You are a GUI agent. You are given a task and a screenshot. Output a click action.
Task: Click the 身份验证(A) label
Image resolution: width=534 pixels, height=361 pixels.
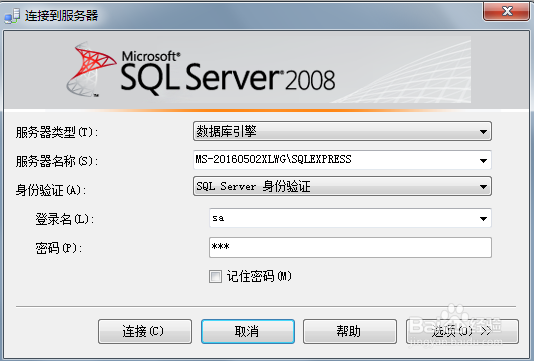(51, 190)
